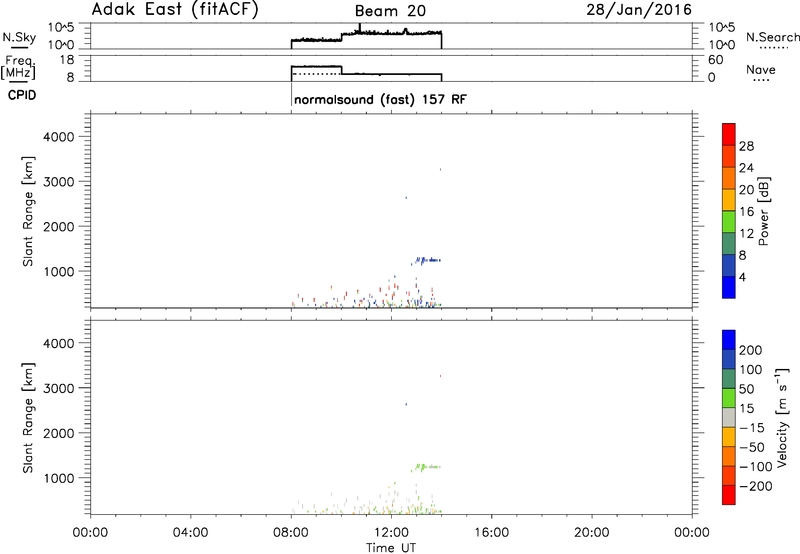Click the orange Velocity segment between -100 and -50
Image resolution: width=800 pixels, height=554 pixels.
[729, 456]
